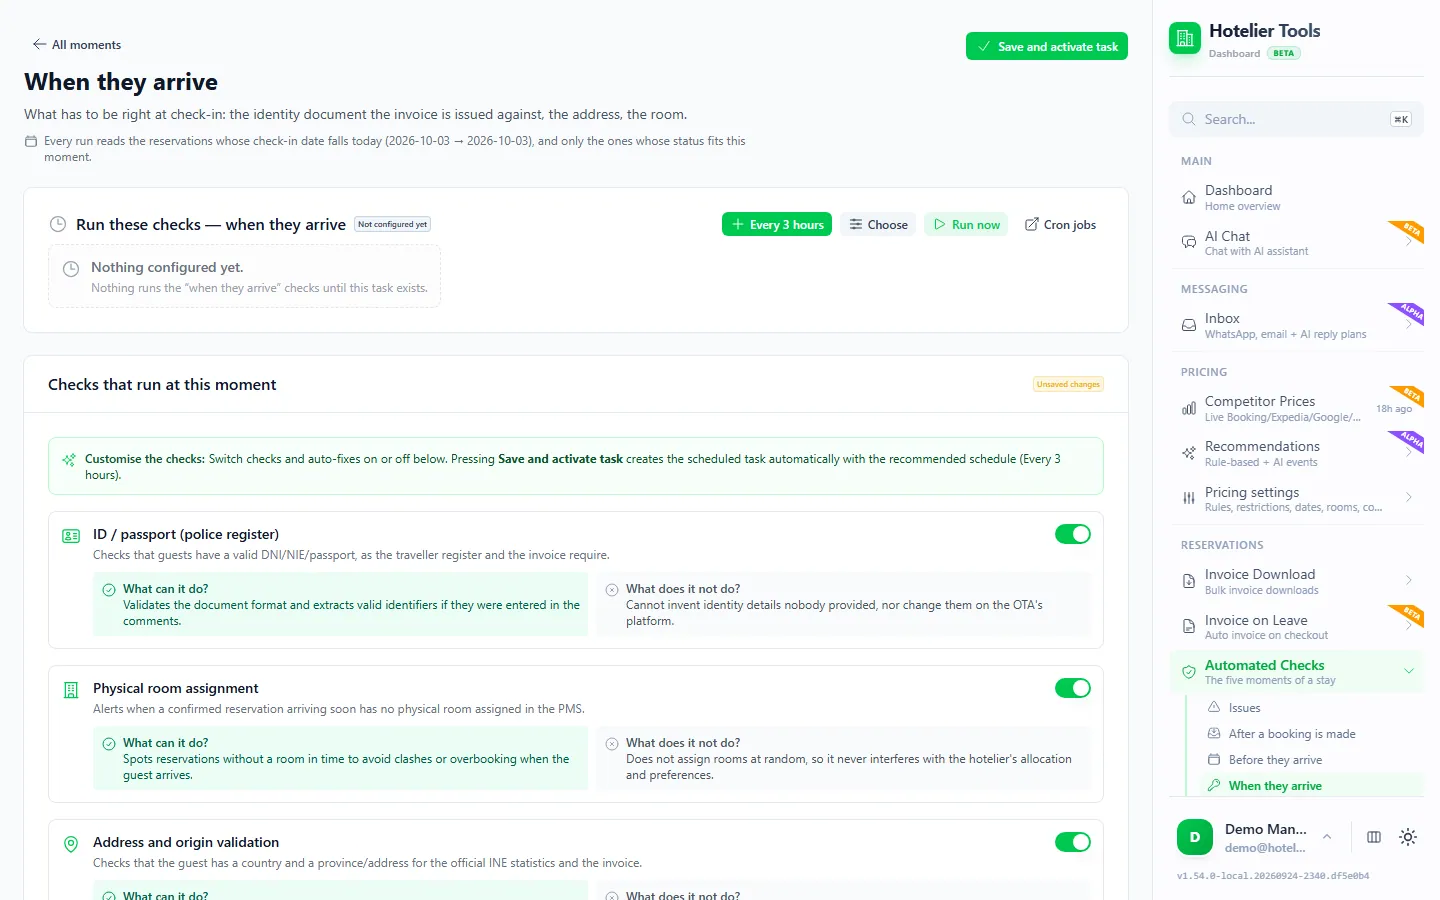Click the Not configured yet badge

393,225
